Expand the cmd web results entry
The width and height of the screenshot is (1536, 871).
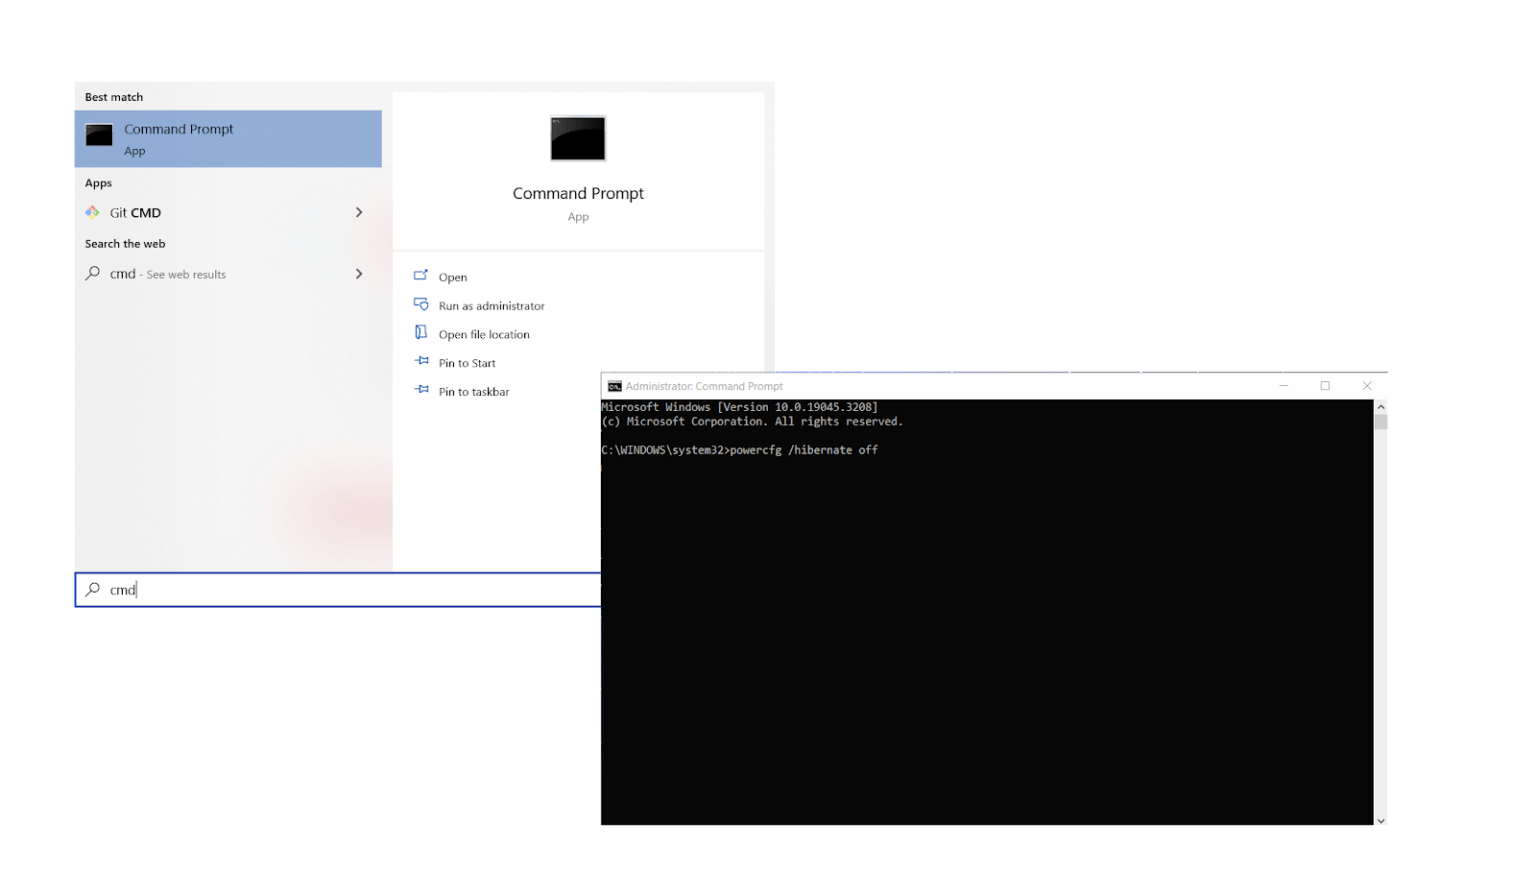(359, 273)
